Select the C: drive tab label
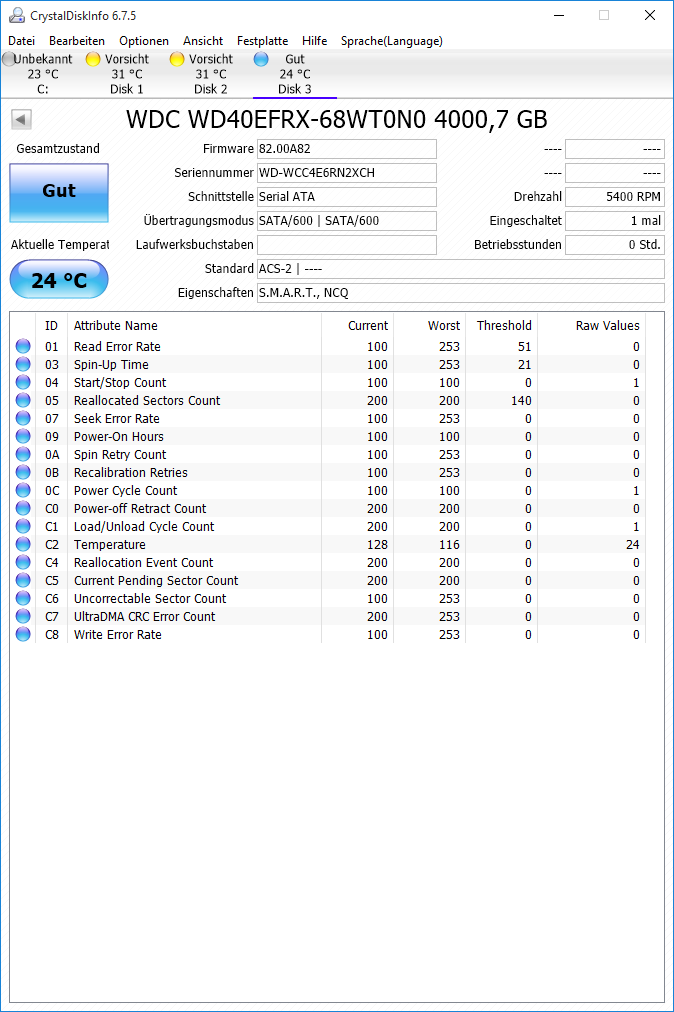This screenshot has height=1012, width=674. pos(43,89)
